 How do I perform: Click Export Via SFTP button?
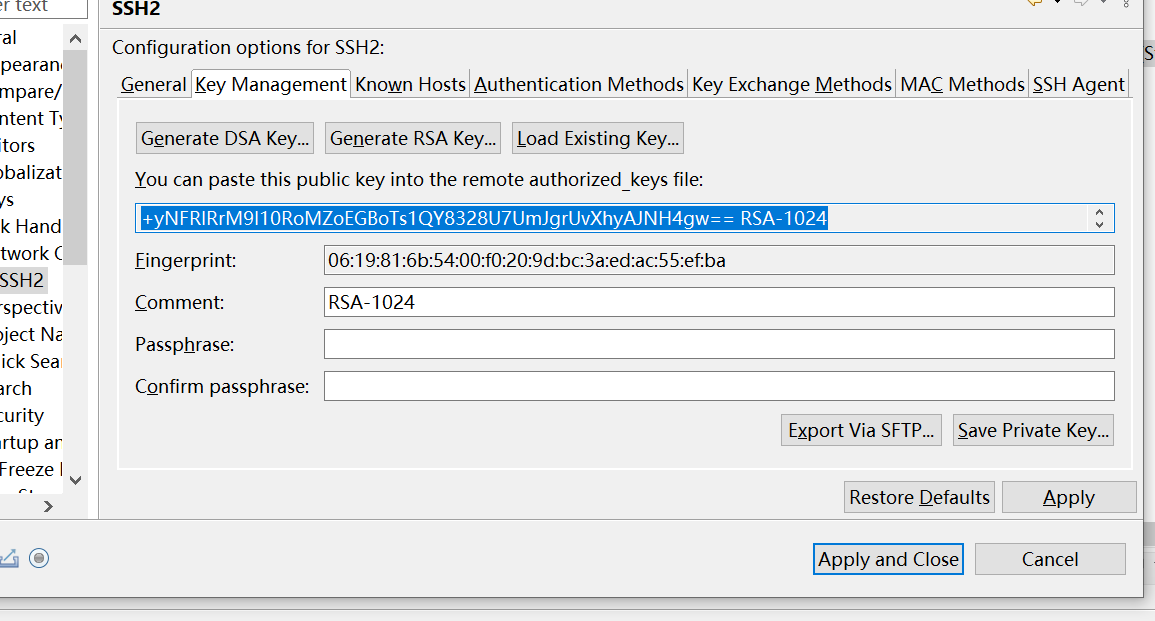pos(861,430)
